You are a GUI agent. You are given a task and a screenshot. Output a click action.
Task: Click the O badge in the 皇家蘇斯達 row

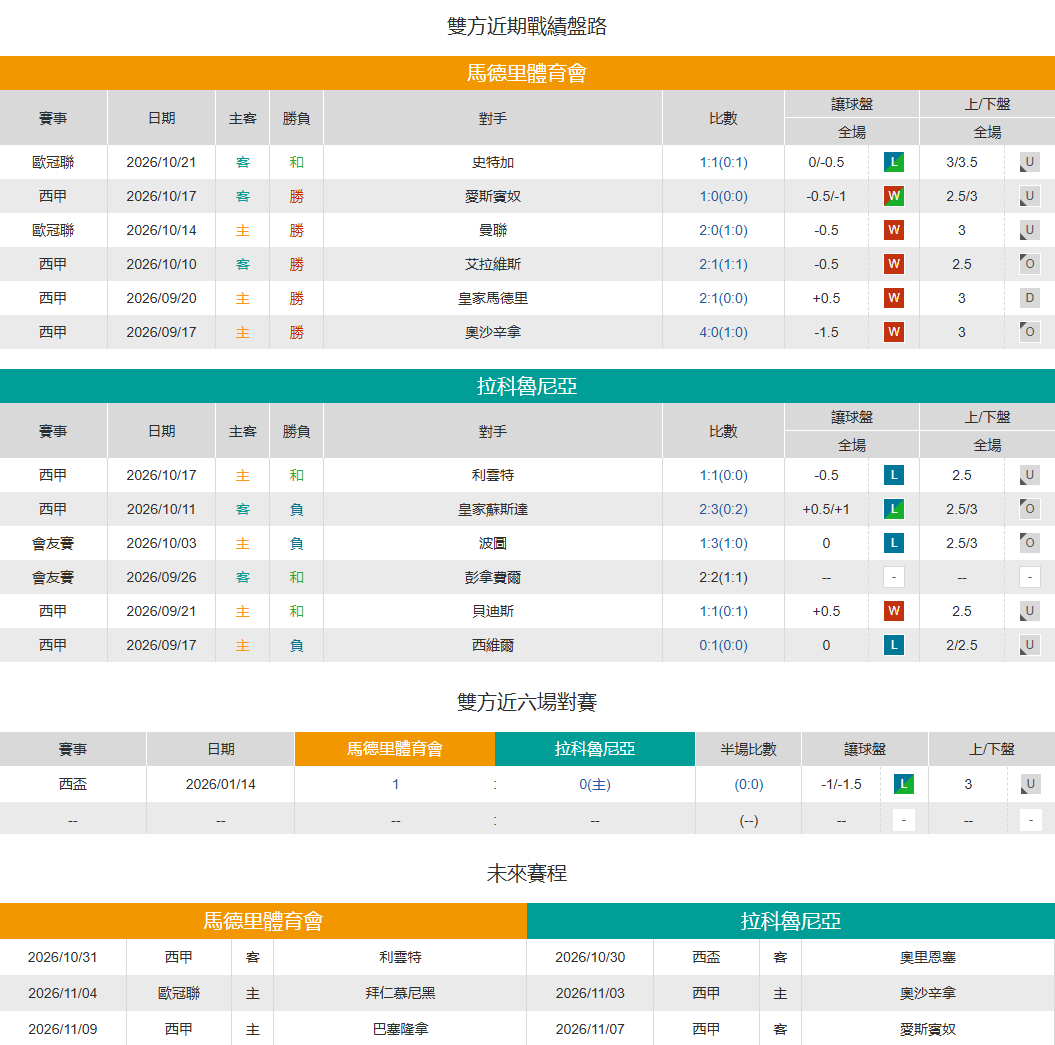point(1029,509)
